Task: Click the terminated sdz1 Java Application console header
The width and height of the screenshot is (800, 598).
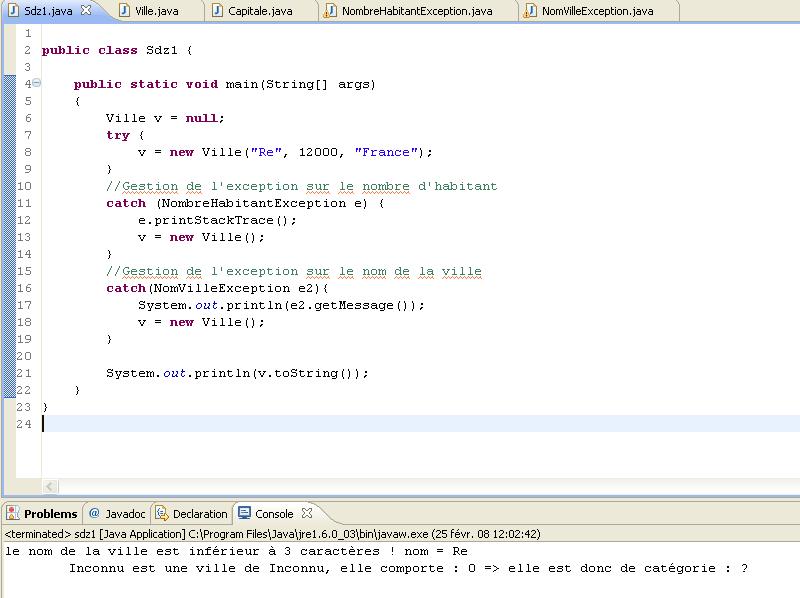Action: point(272,534)
